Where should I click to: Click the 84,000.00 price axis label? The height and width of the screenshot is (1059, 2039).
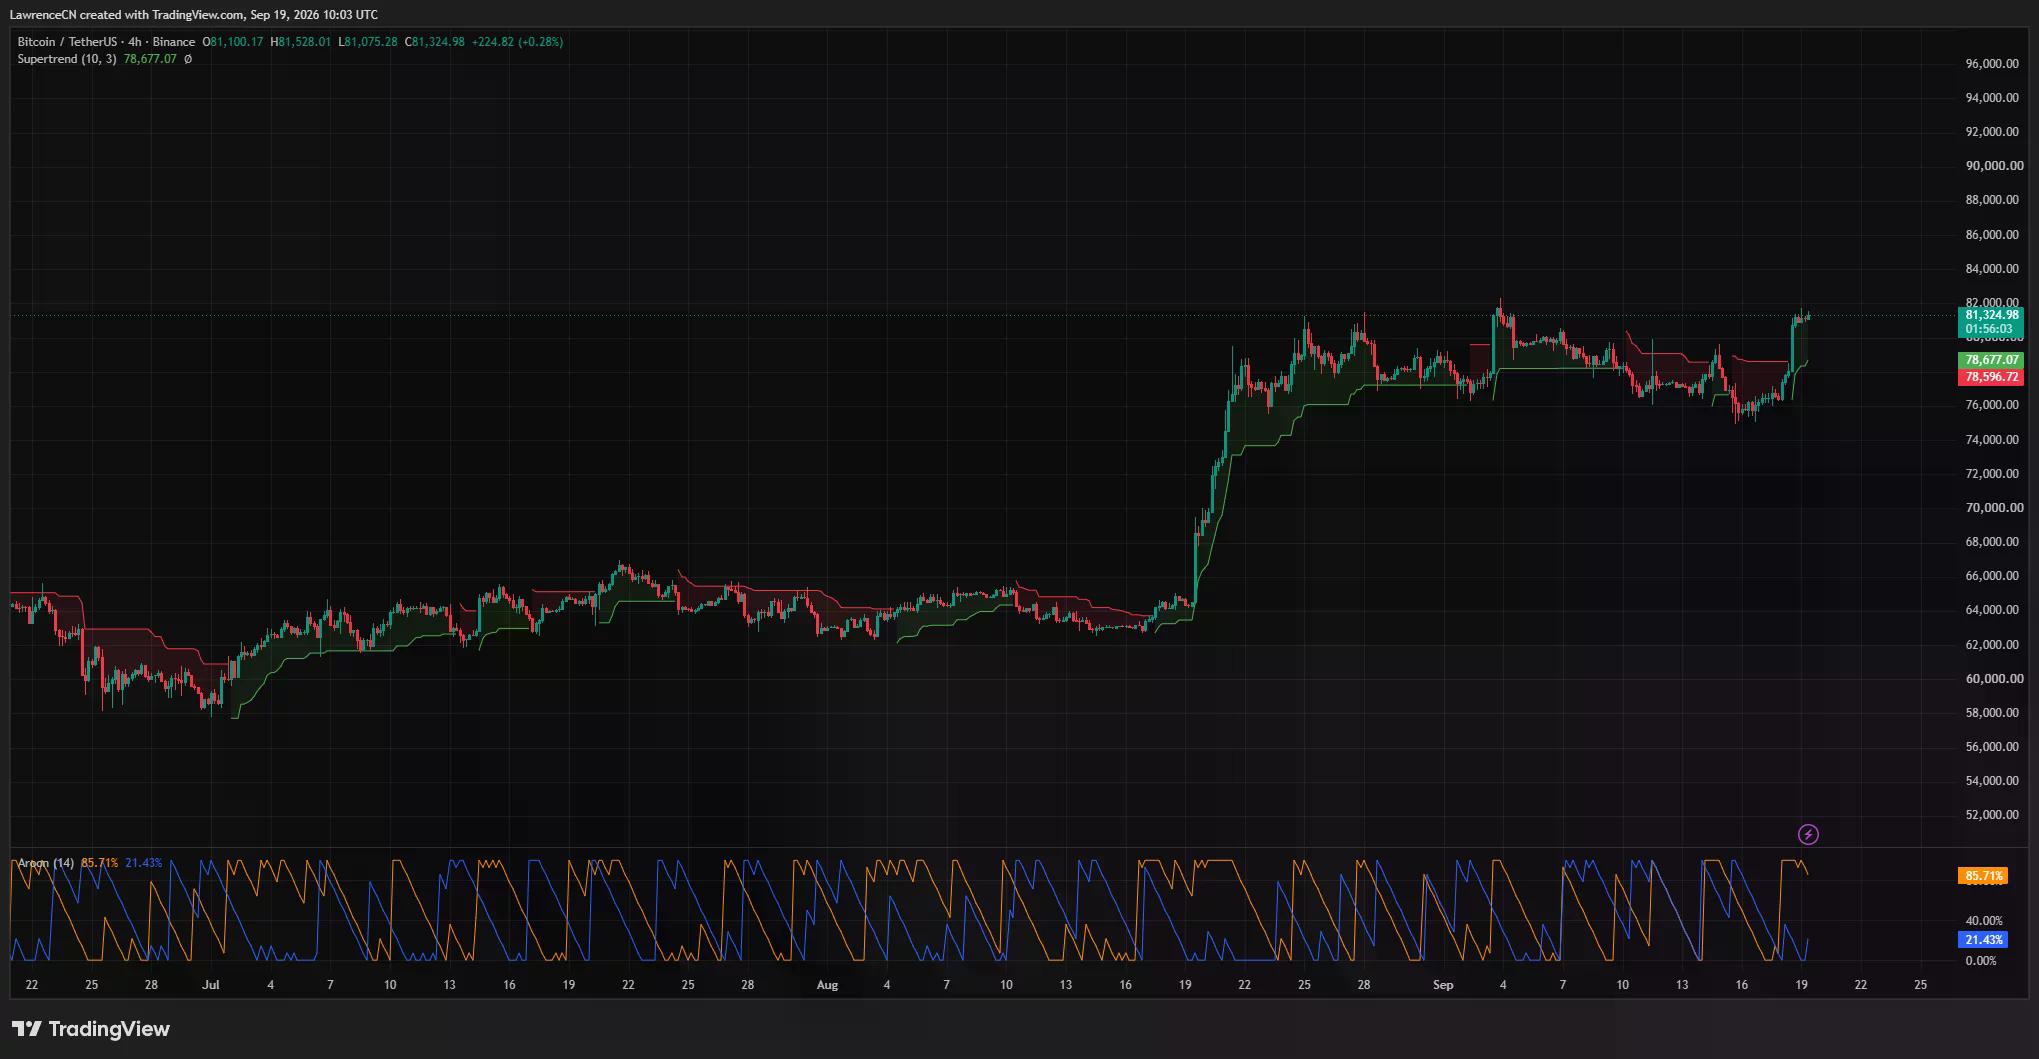pos(1994,269)
